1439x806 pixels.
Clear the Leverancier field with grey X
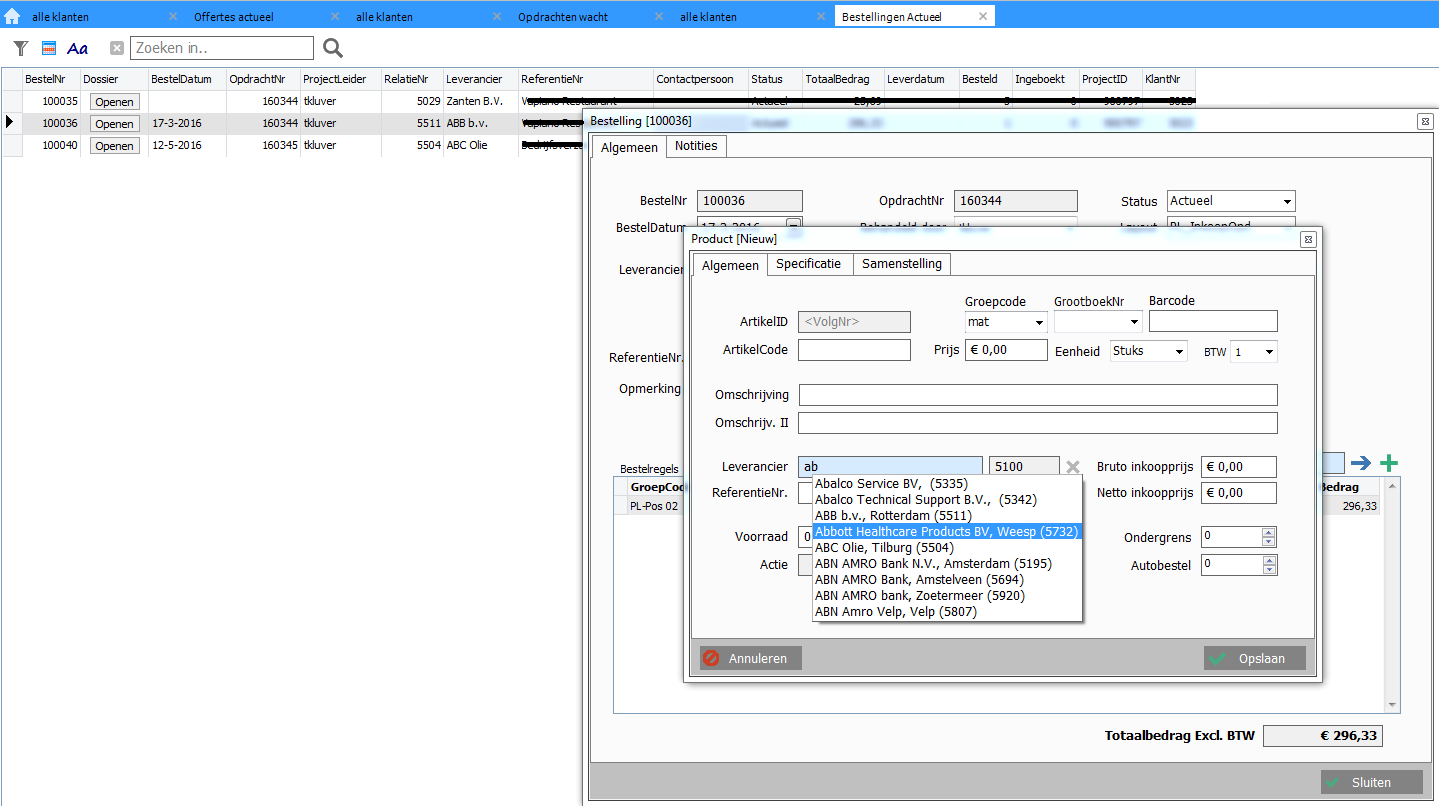point(1073,467)
